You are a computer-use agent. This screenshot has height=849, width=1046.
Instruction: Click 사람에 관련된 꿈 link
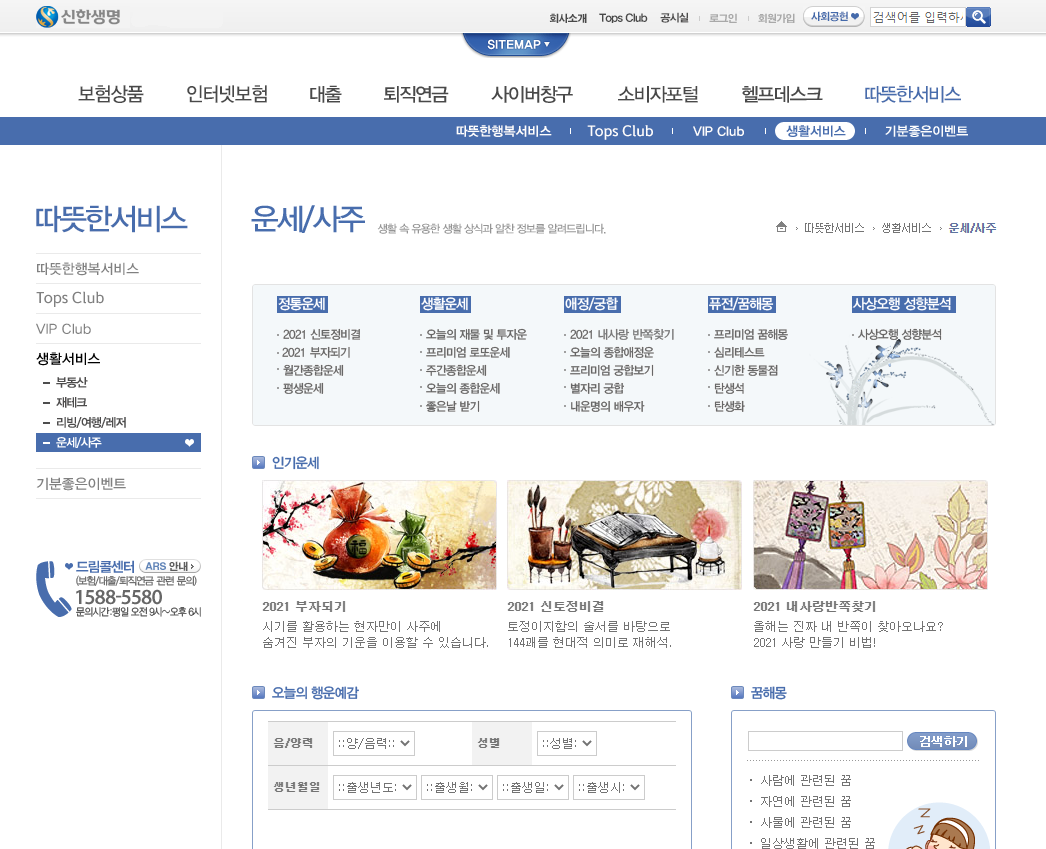pos(805,780)
